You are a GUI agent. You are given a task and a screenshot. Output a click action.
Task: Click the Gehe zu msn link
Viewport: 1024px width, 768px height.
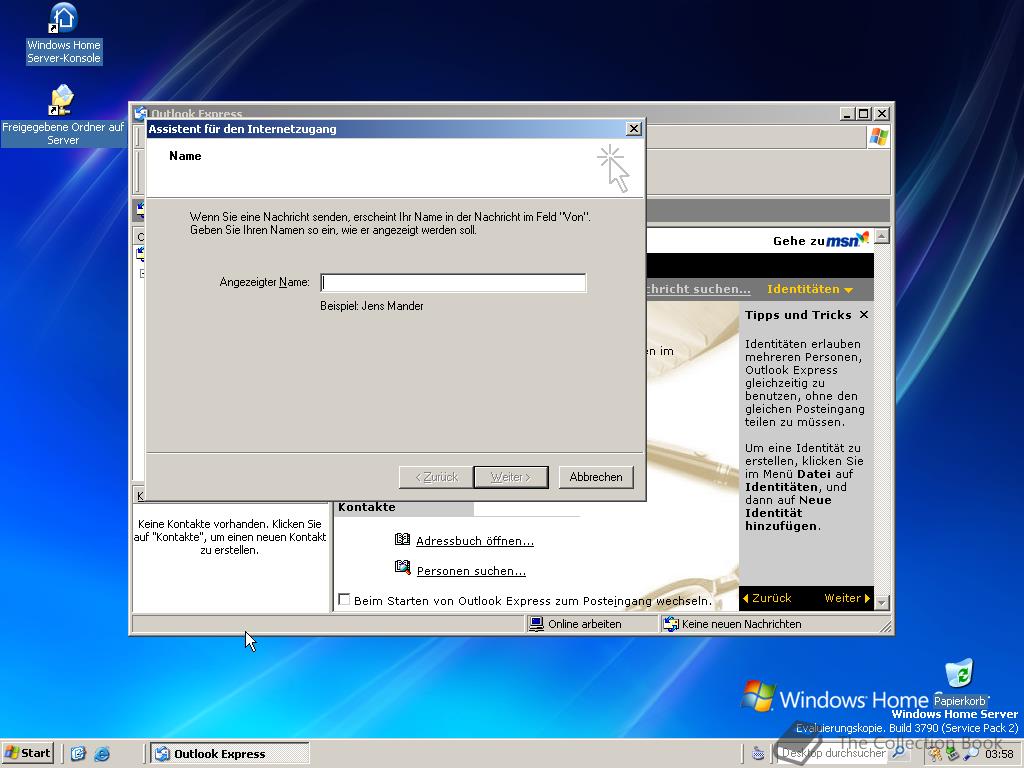821,240
